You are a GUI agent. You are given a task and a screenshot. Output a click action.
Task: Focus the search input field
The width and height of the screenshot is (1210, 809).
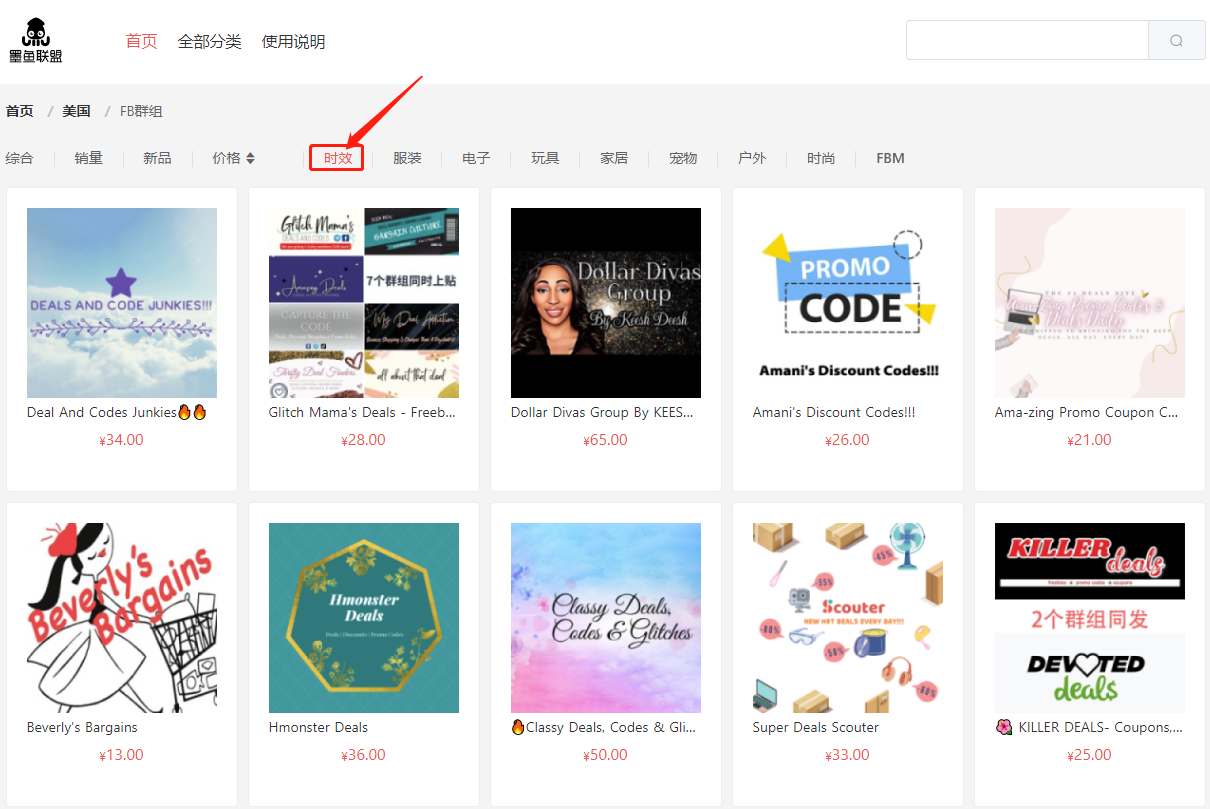[1027, 41]
